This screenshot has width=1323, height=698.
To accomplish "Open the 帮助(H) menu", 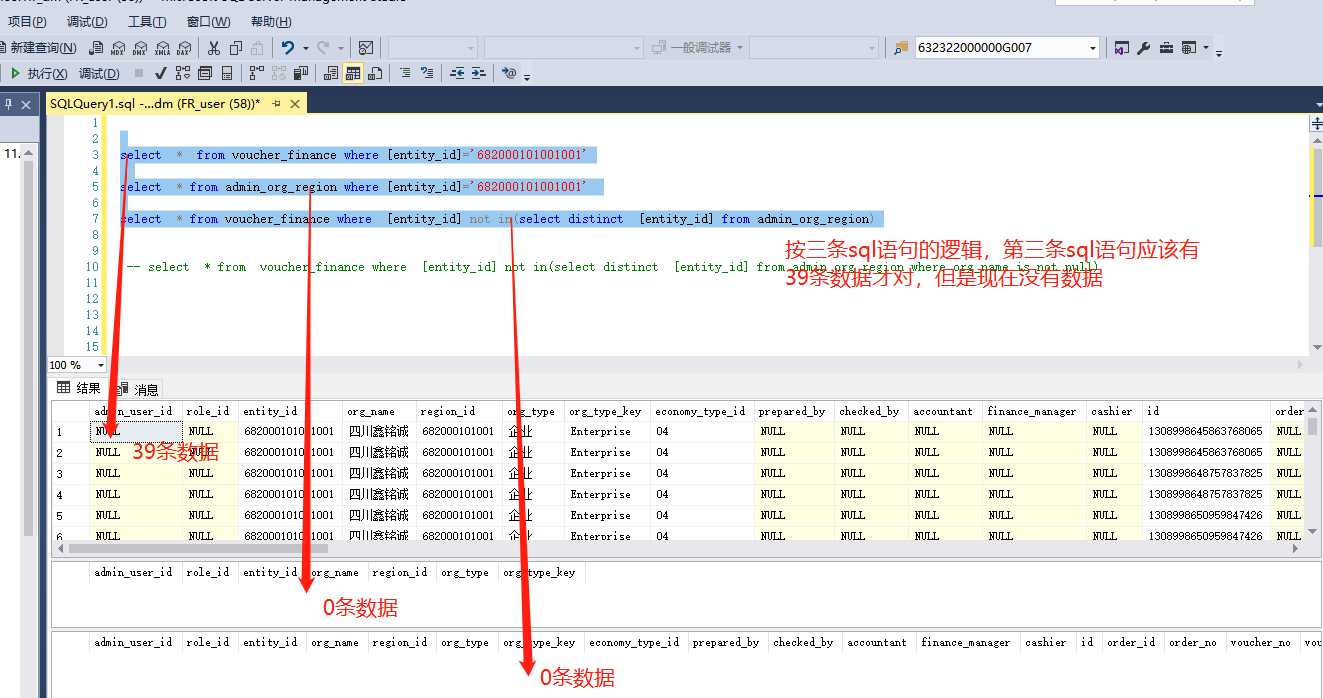I will pyautogui.click(x=271, y=22).
